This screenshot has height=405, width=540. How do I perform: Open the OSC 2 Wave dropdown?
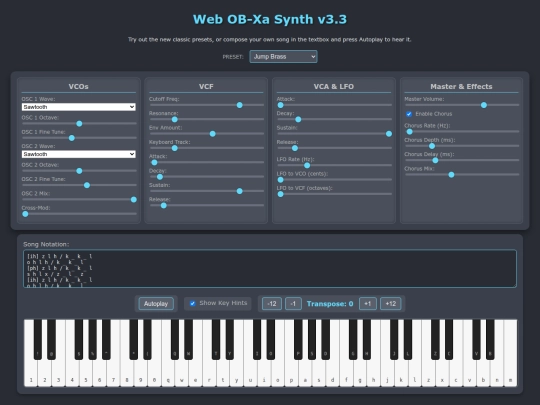(79, 154)
